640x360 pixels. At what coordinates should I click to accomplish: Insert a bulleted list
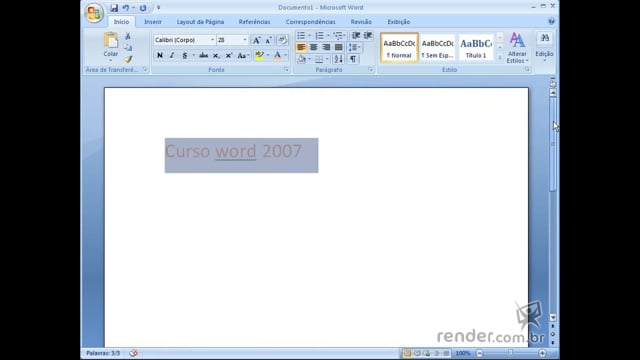pos(301,36)
